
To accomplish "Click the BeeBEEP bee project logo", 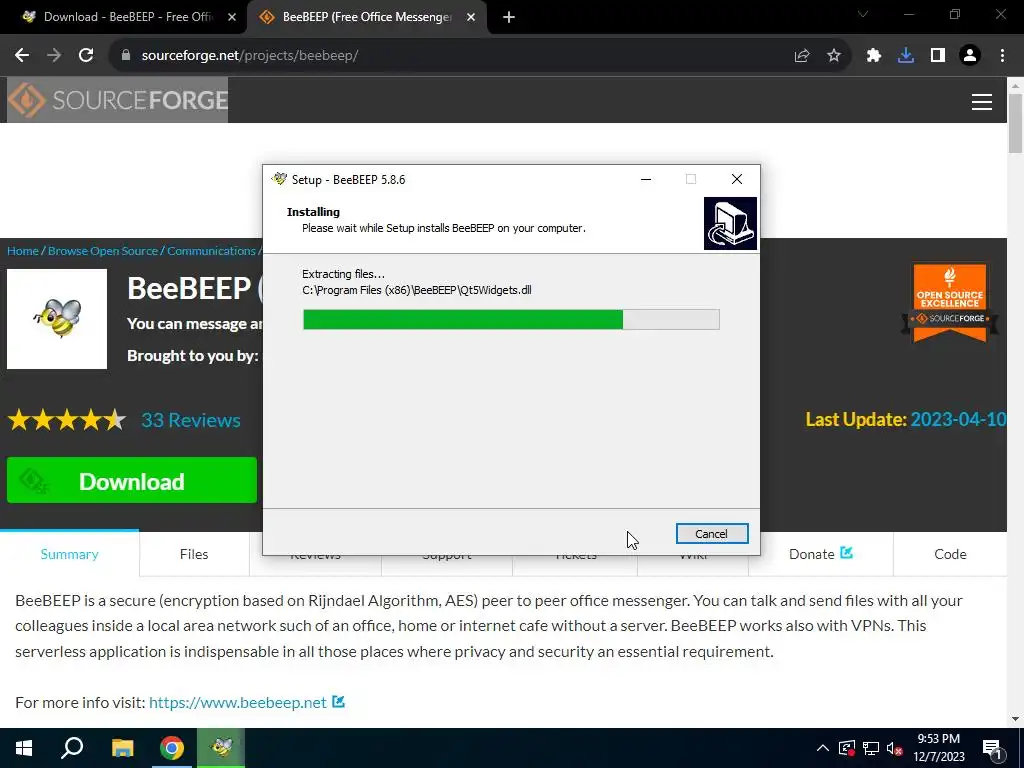I will click(57, 319).
